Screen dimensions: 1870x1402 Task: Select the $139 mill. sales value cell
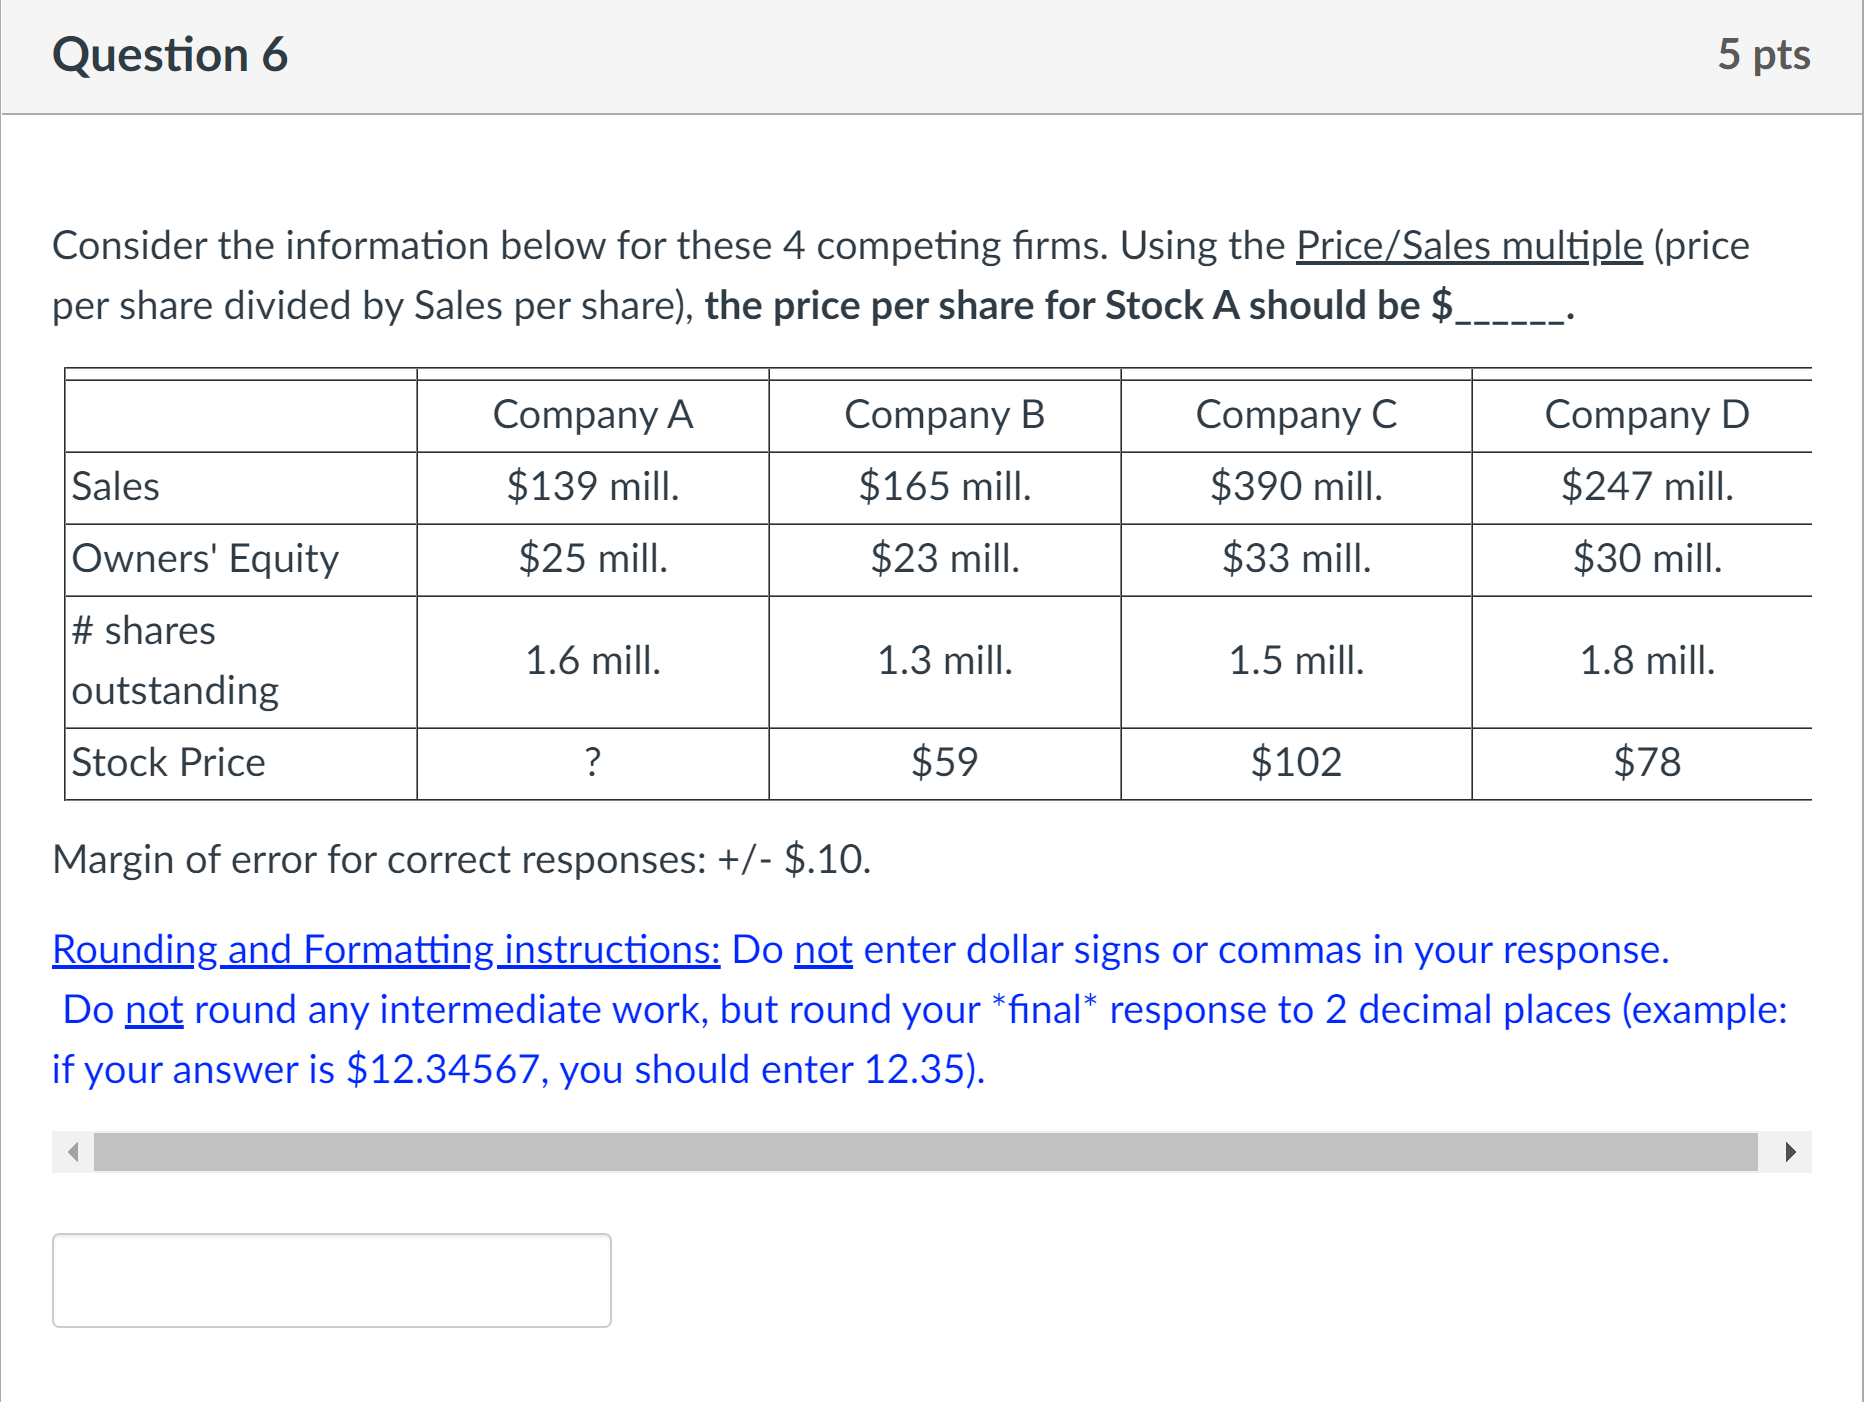(x=592, y=487)
